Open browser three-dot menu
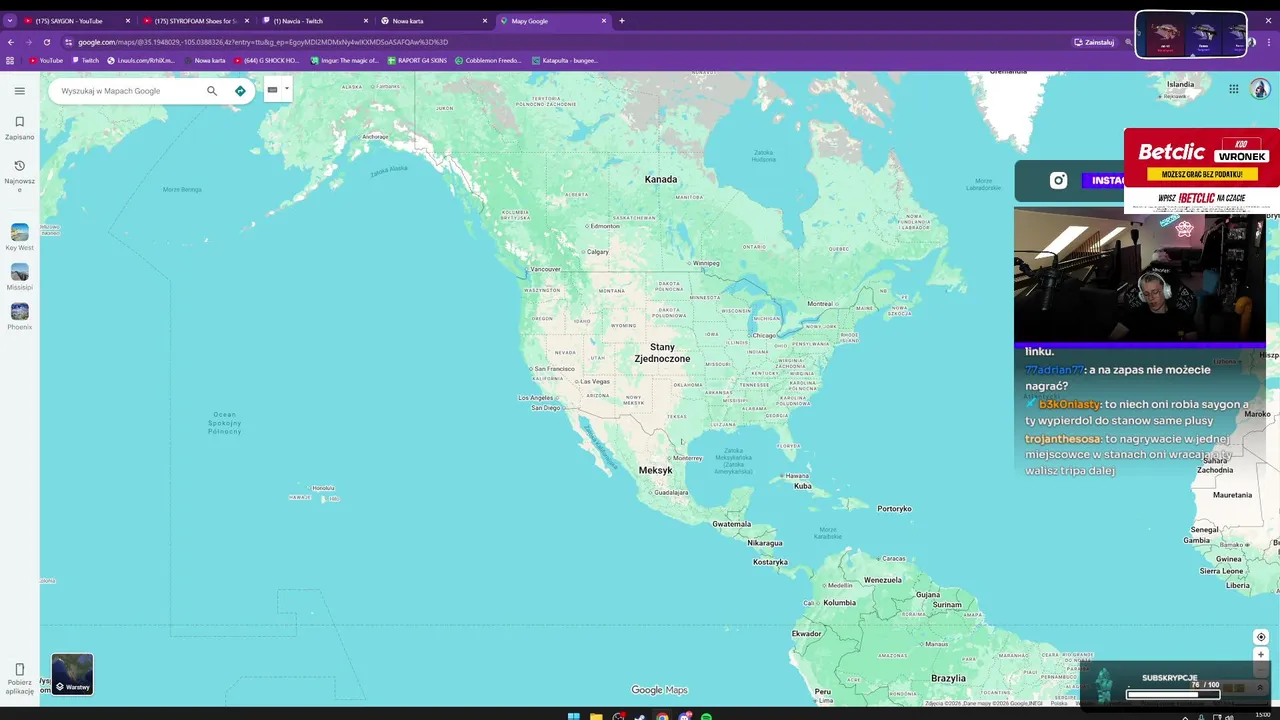This screenshot has width=1280, height=720. (1270, 42)
